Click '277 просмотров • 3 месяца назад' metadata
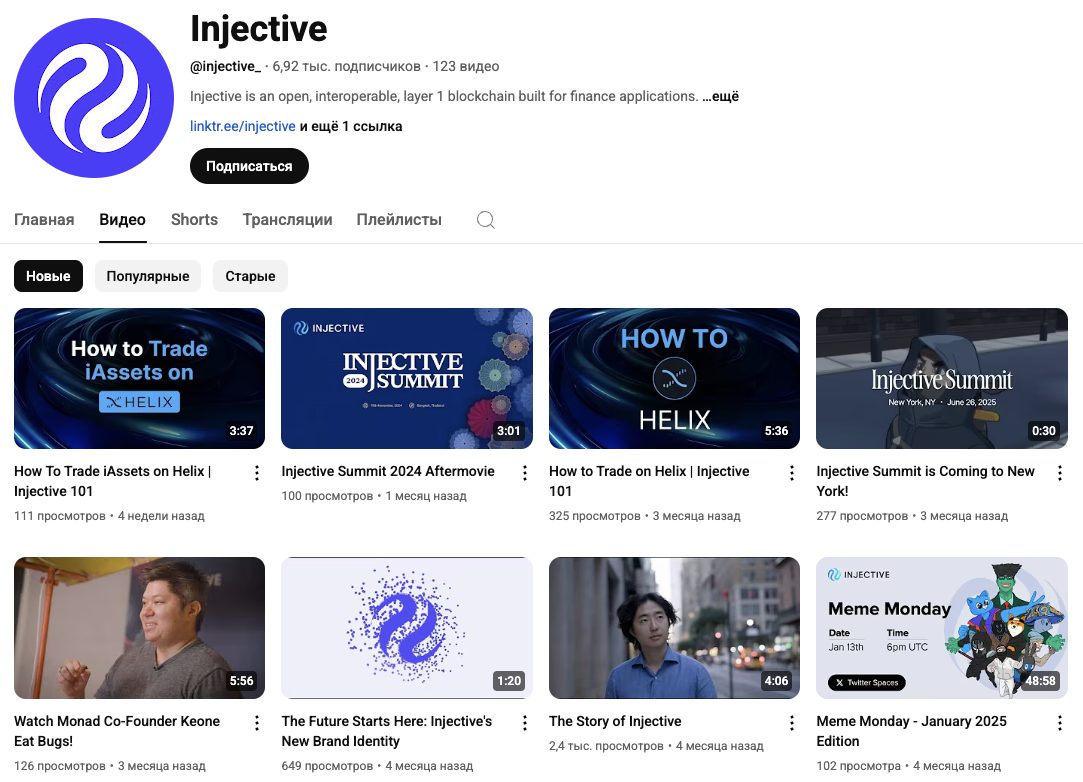 coord(912,516)
